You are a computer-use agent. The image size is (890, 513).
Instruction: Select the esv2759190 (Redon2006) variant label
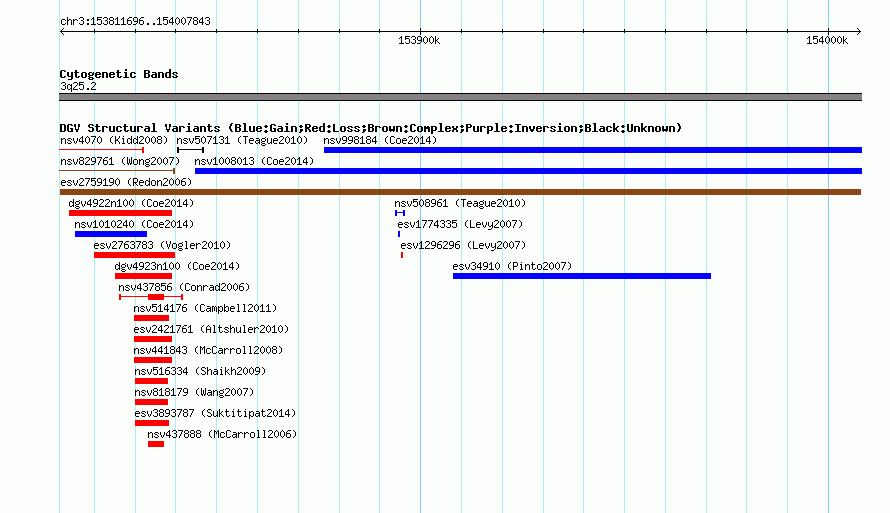(x=126, y=182)
